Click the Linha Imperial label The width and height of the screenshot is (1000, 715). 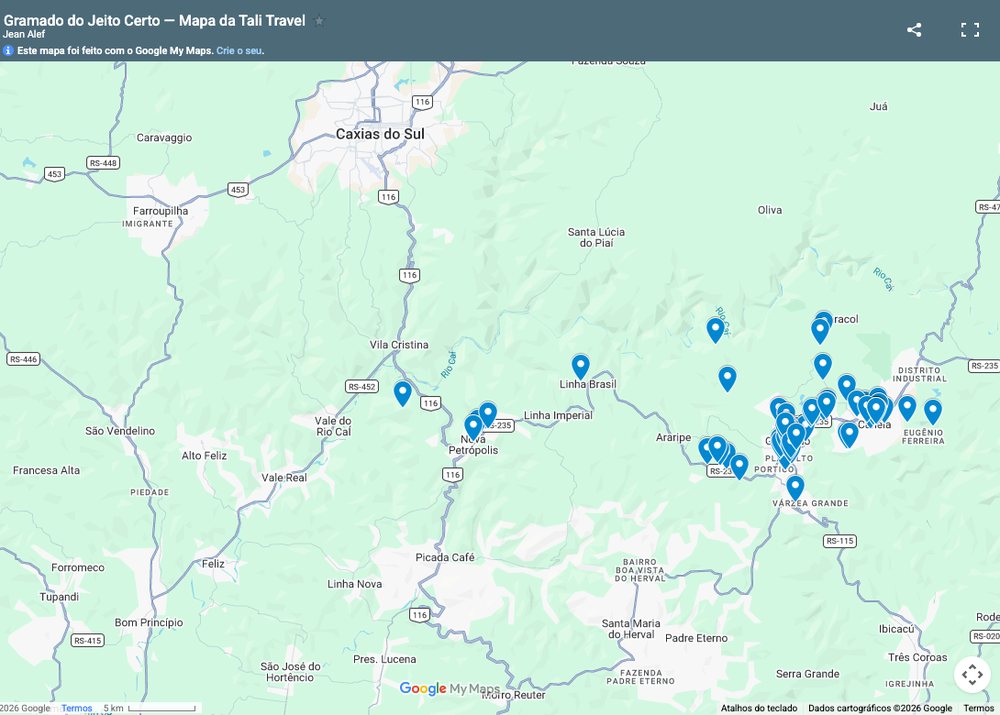(558, 415)
